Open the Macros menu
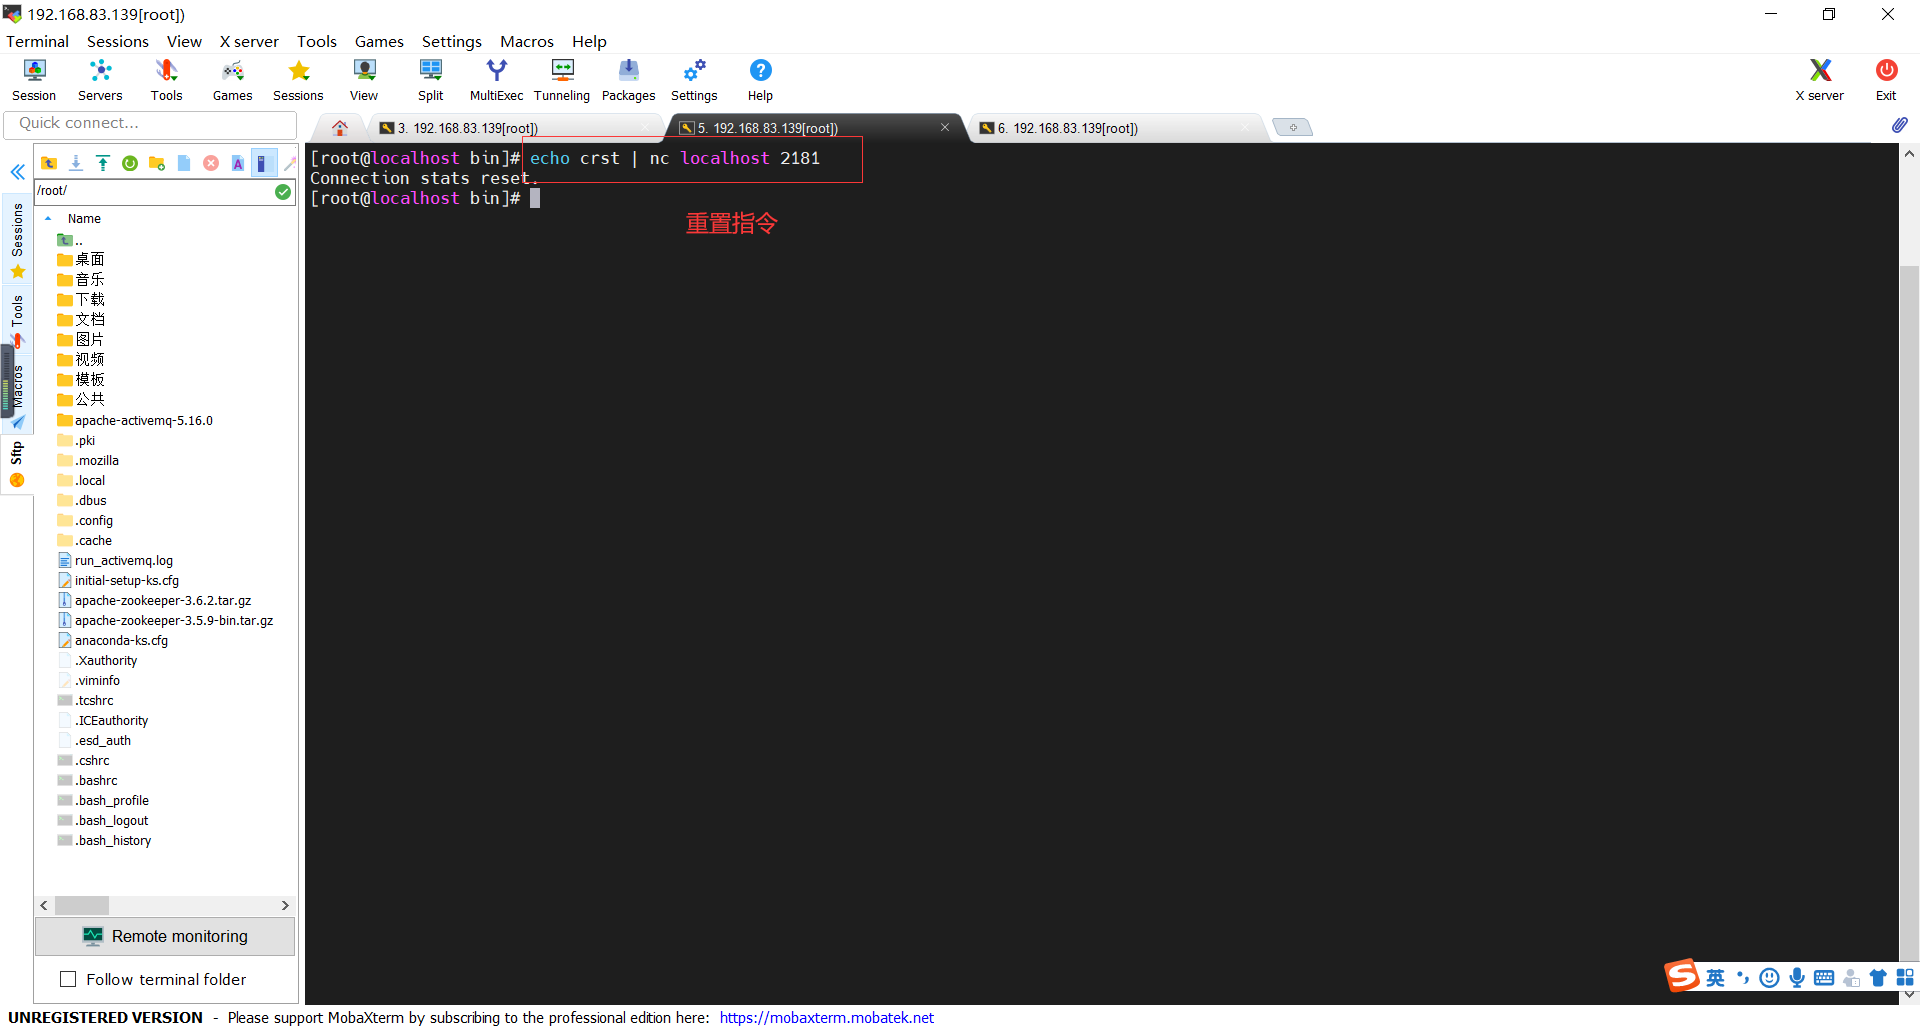Viewport: 1920px width, 1030px height. click(527, 41)
